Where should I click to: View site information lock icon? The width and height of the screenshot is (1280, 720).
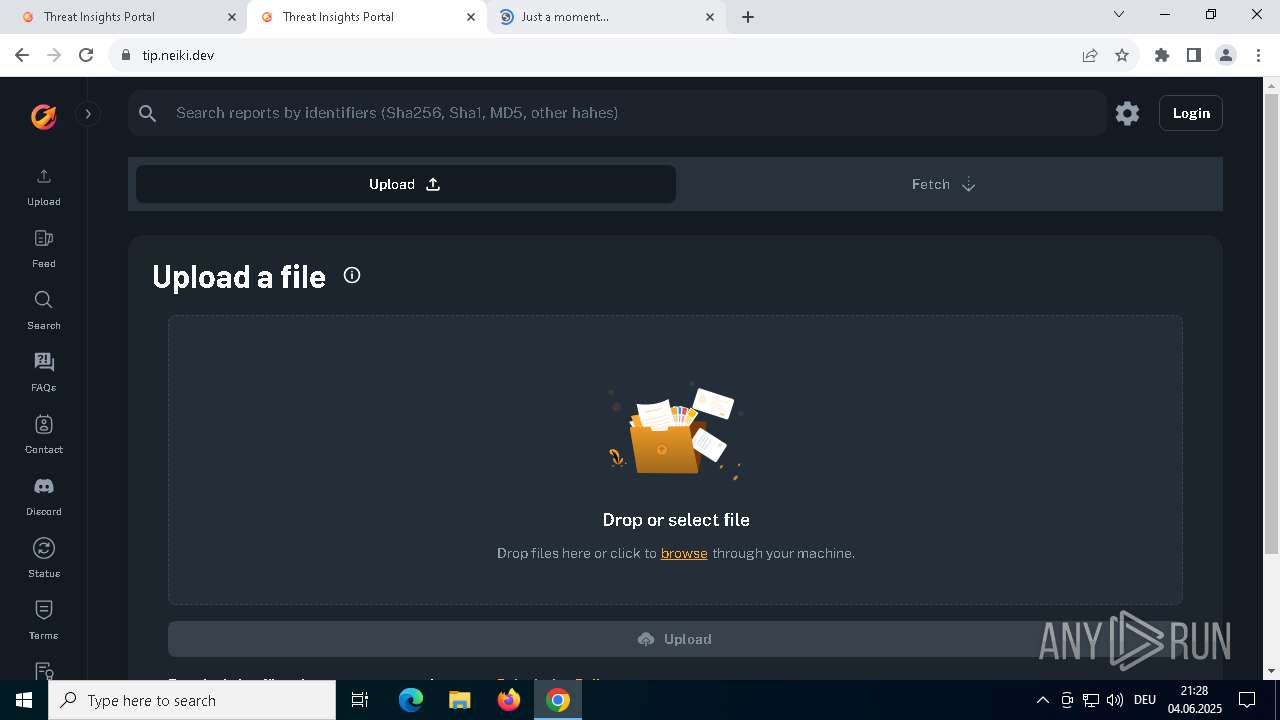126,55
